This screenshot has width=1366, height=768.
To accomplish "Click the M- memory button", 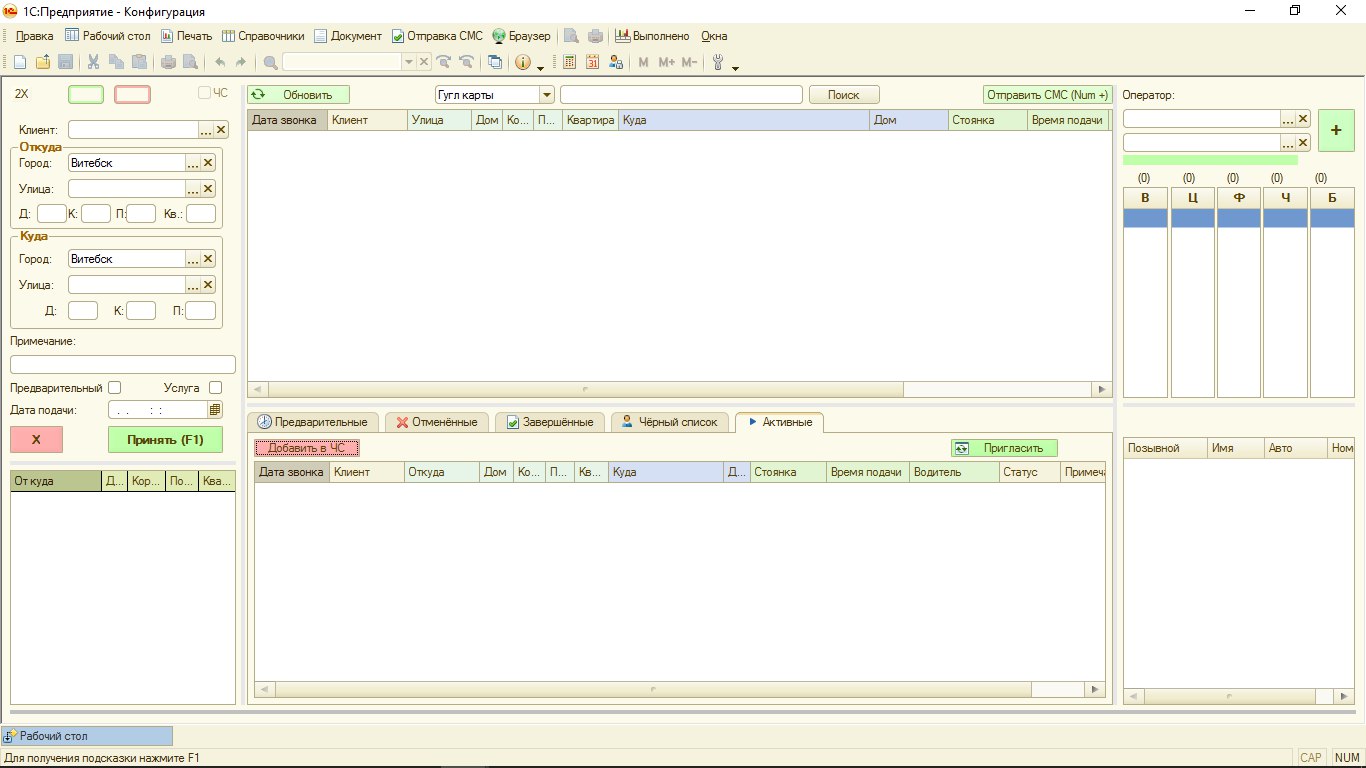I will [689, 62].
